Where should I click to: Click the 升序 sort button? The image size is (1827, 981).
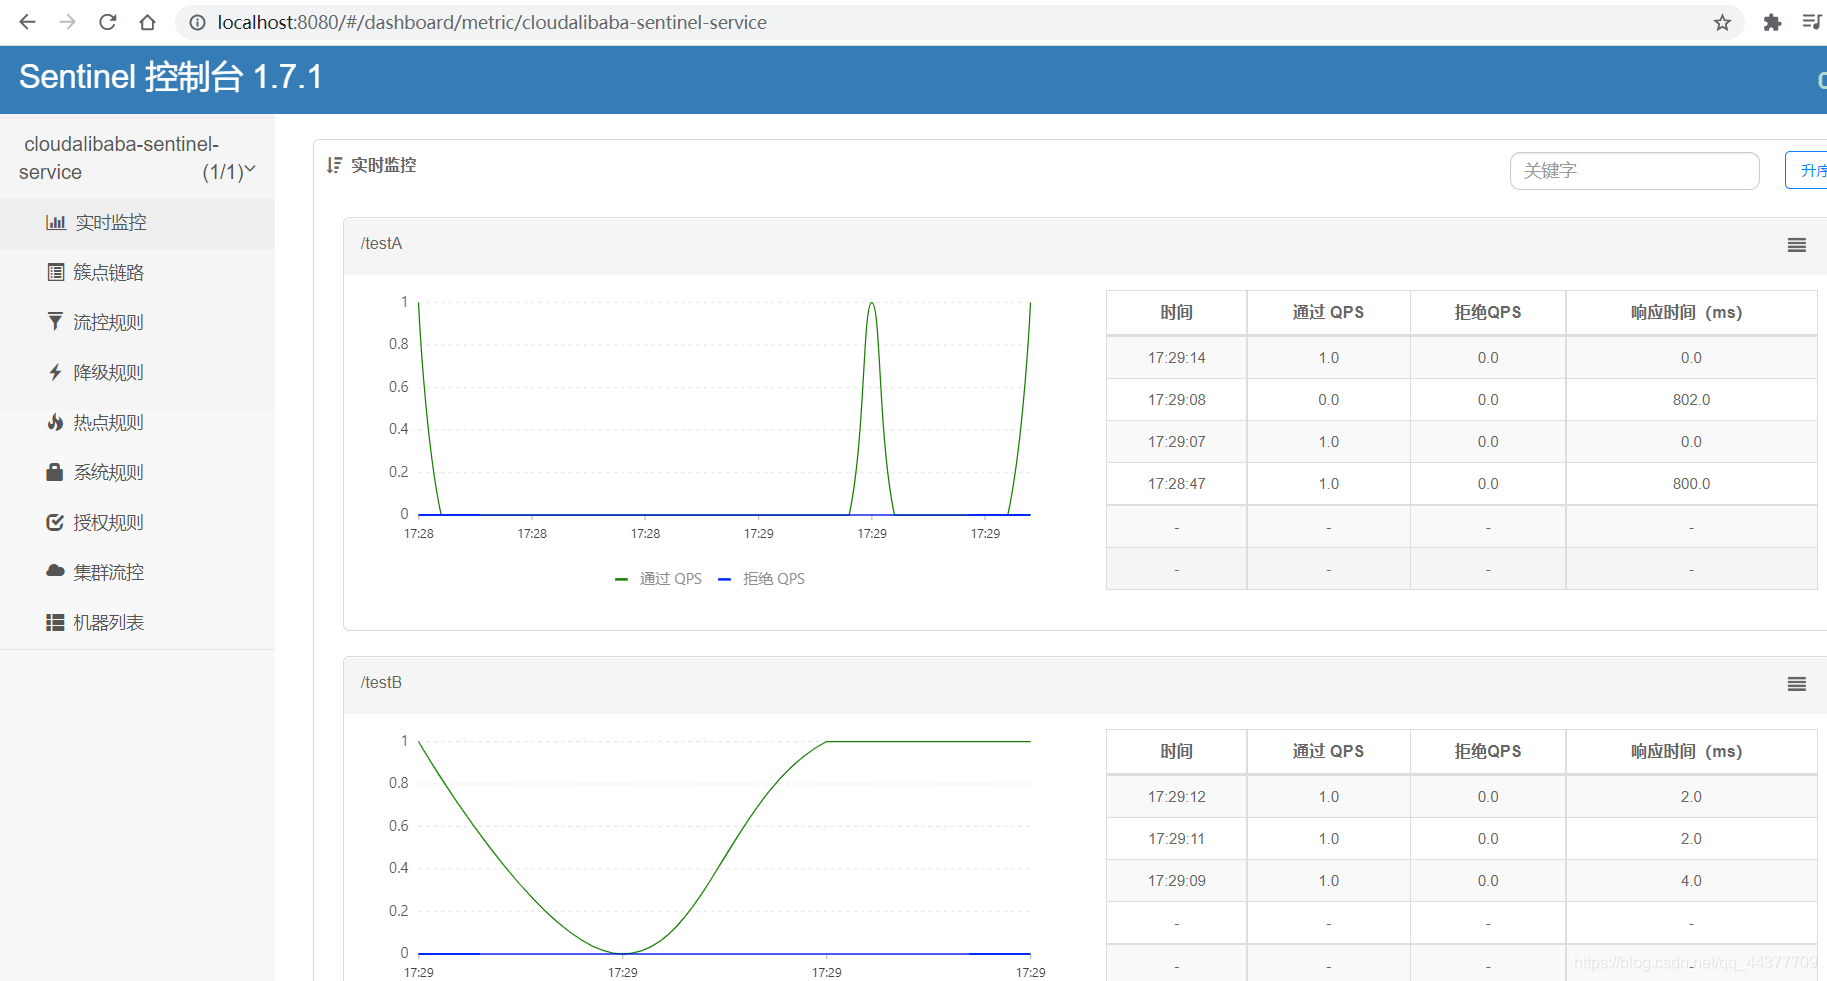(x=1807, y=170)
